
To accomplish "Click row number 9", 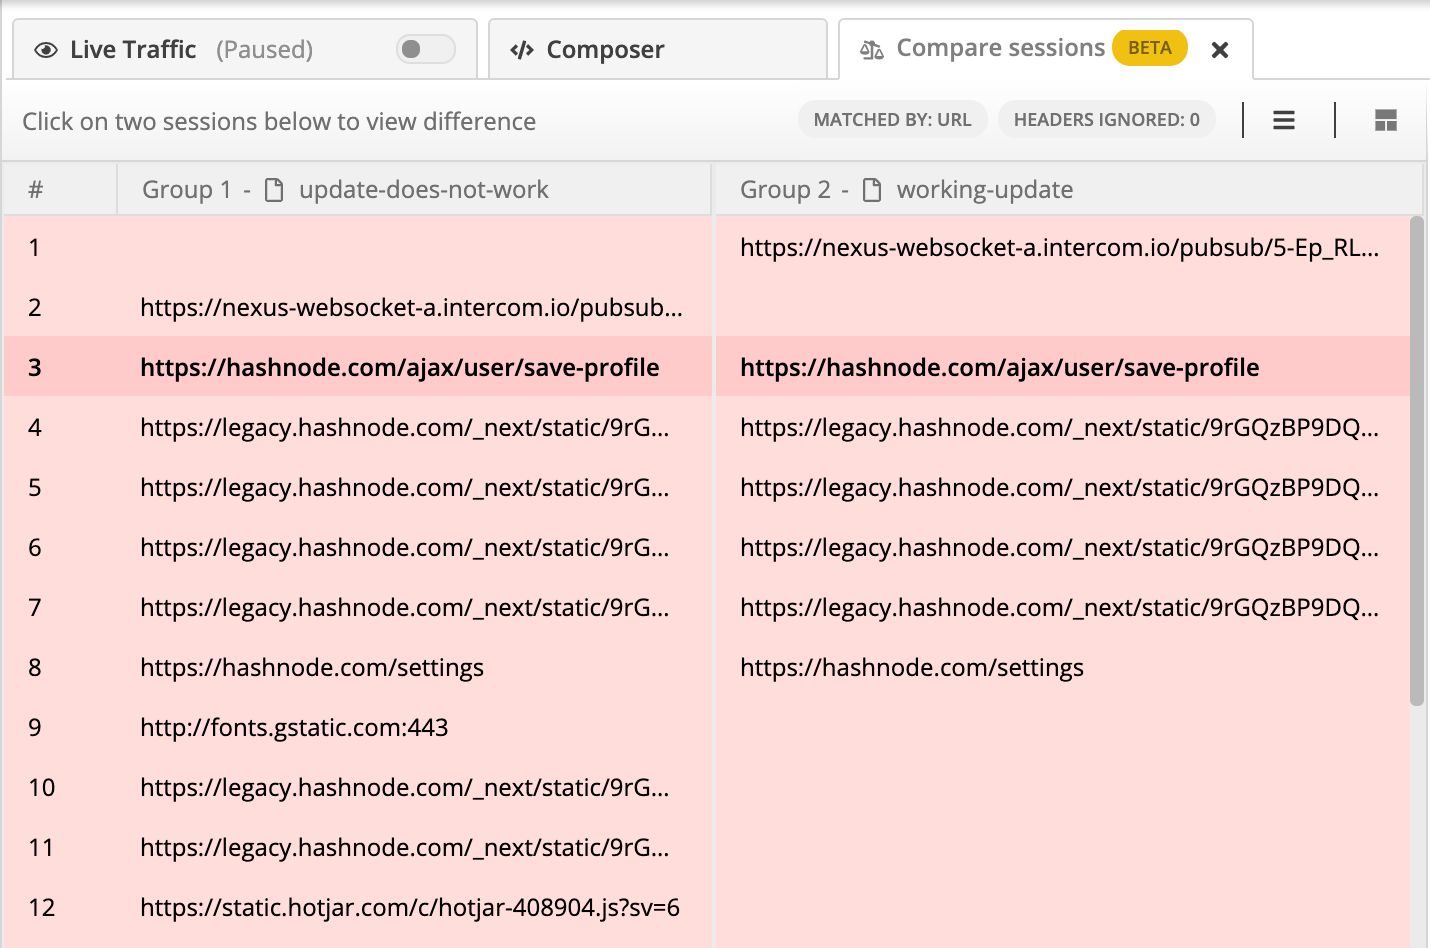I will point(35,727).
